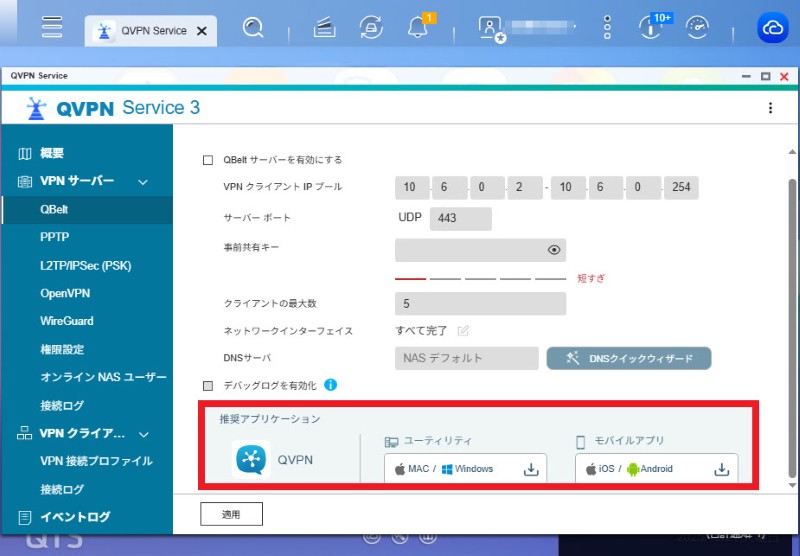Image resolution: width=800 pixels, height=556 pixels.
Task: Click the 適用 apply button
Action: pyautogui.click(x=230, y=514)
